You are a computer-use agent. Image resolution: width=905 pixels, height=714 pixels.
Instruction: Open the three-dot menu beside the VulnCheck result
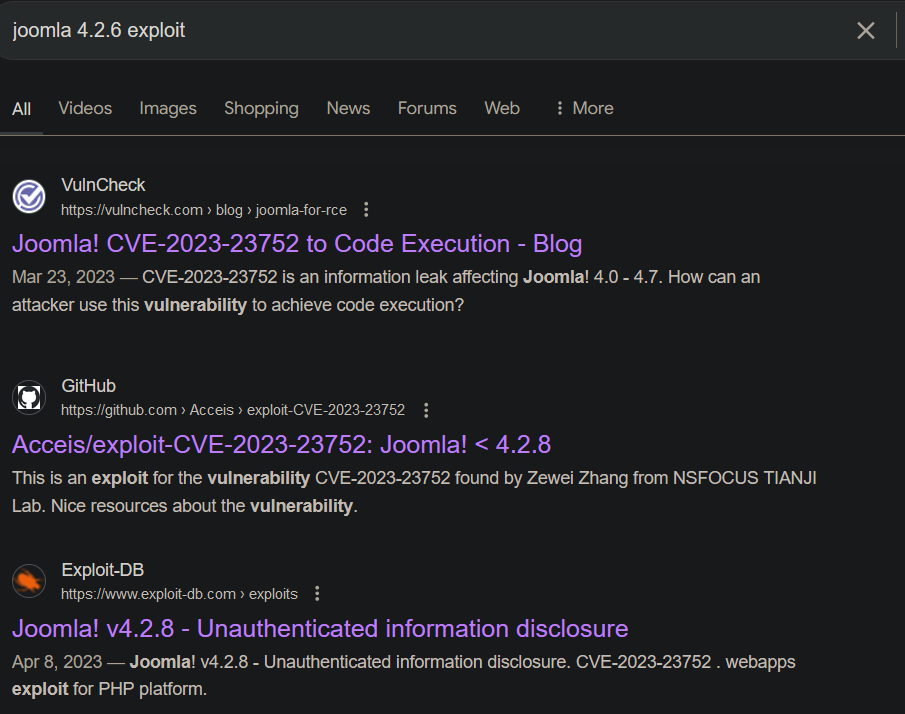click(366, 210)
